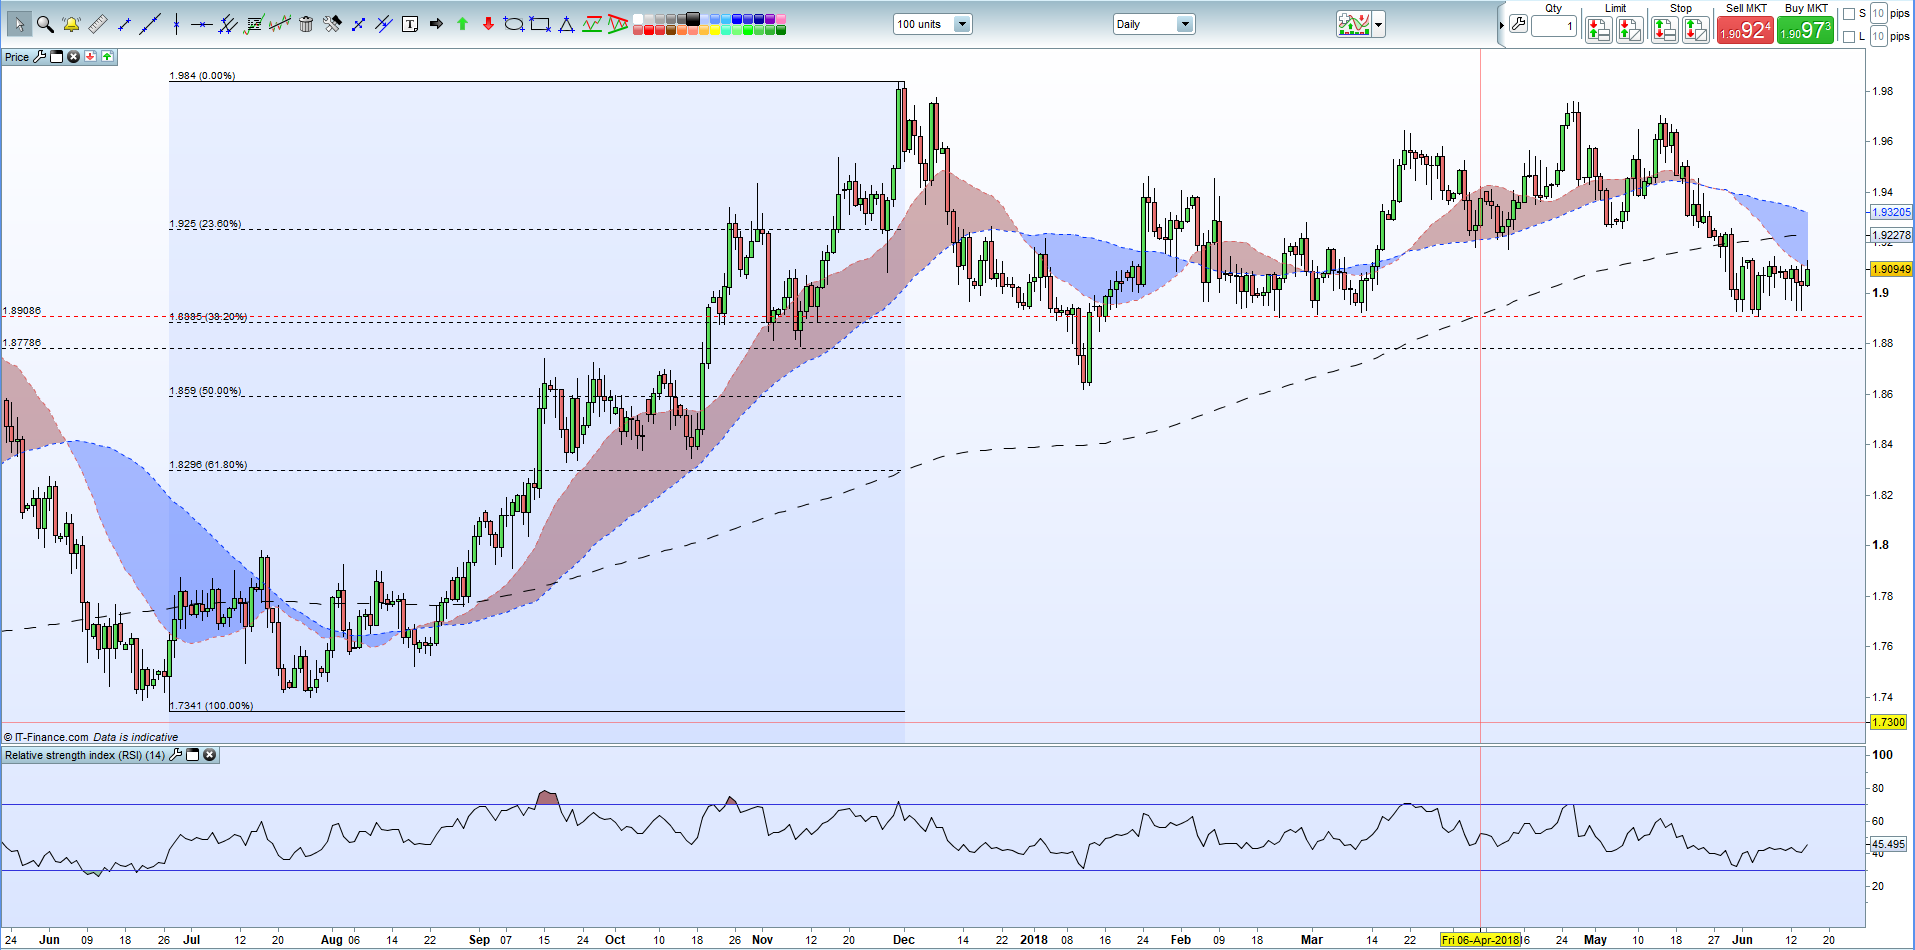Click the 1.93205 blue price axis label
Screen dimensions: 1915x950
coord(1891,212)
